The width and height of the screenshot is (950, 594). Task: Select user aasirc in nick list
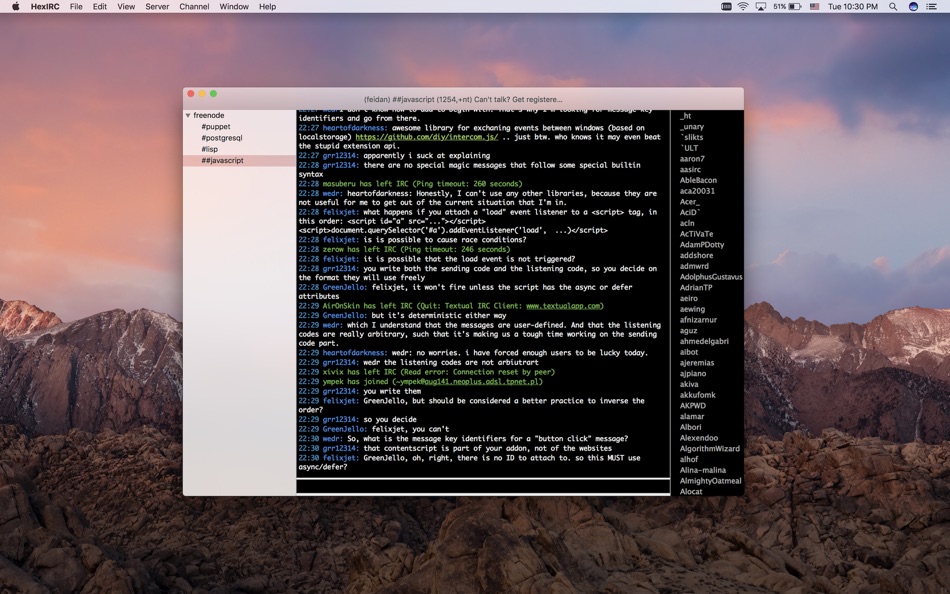690,170
